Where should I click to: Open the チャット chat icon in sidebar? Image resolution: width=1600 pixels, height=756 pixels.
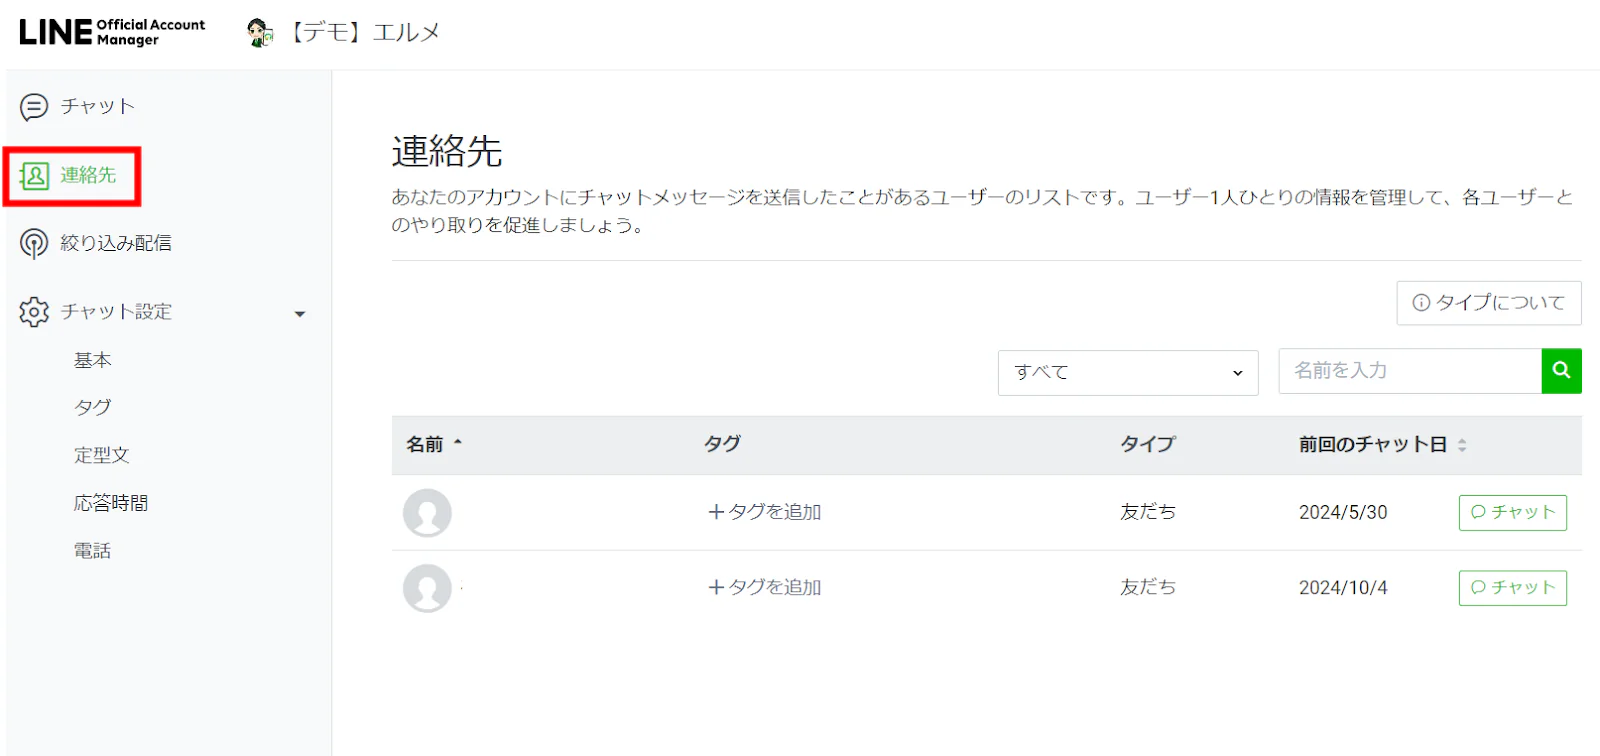34,106
